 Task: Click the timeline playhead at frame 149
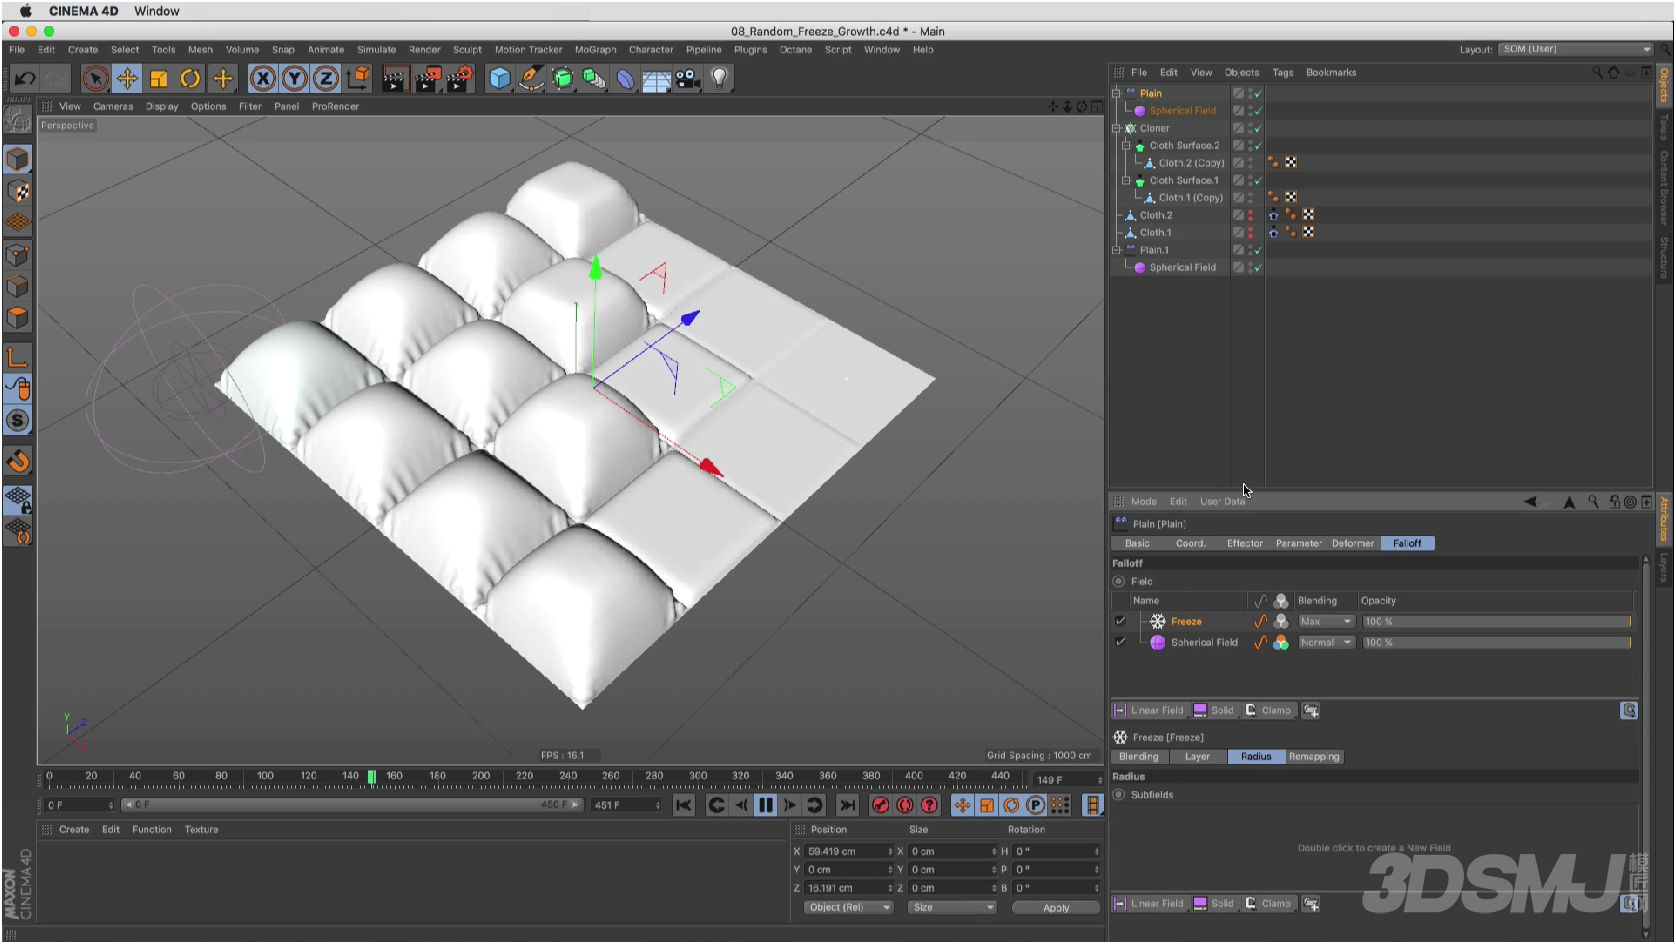[372, 777]
